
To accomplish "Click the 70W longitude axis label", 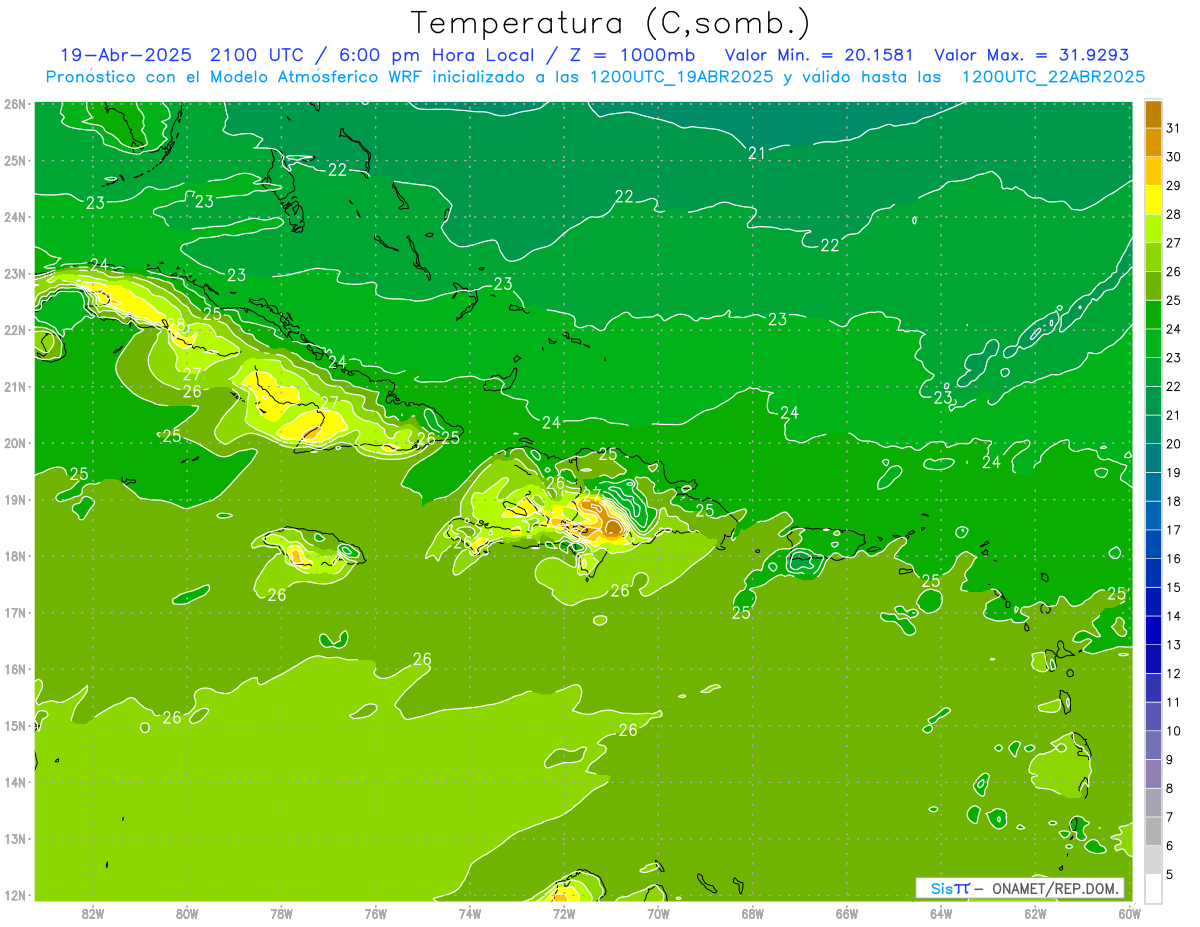I will pos(658,913).
